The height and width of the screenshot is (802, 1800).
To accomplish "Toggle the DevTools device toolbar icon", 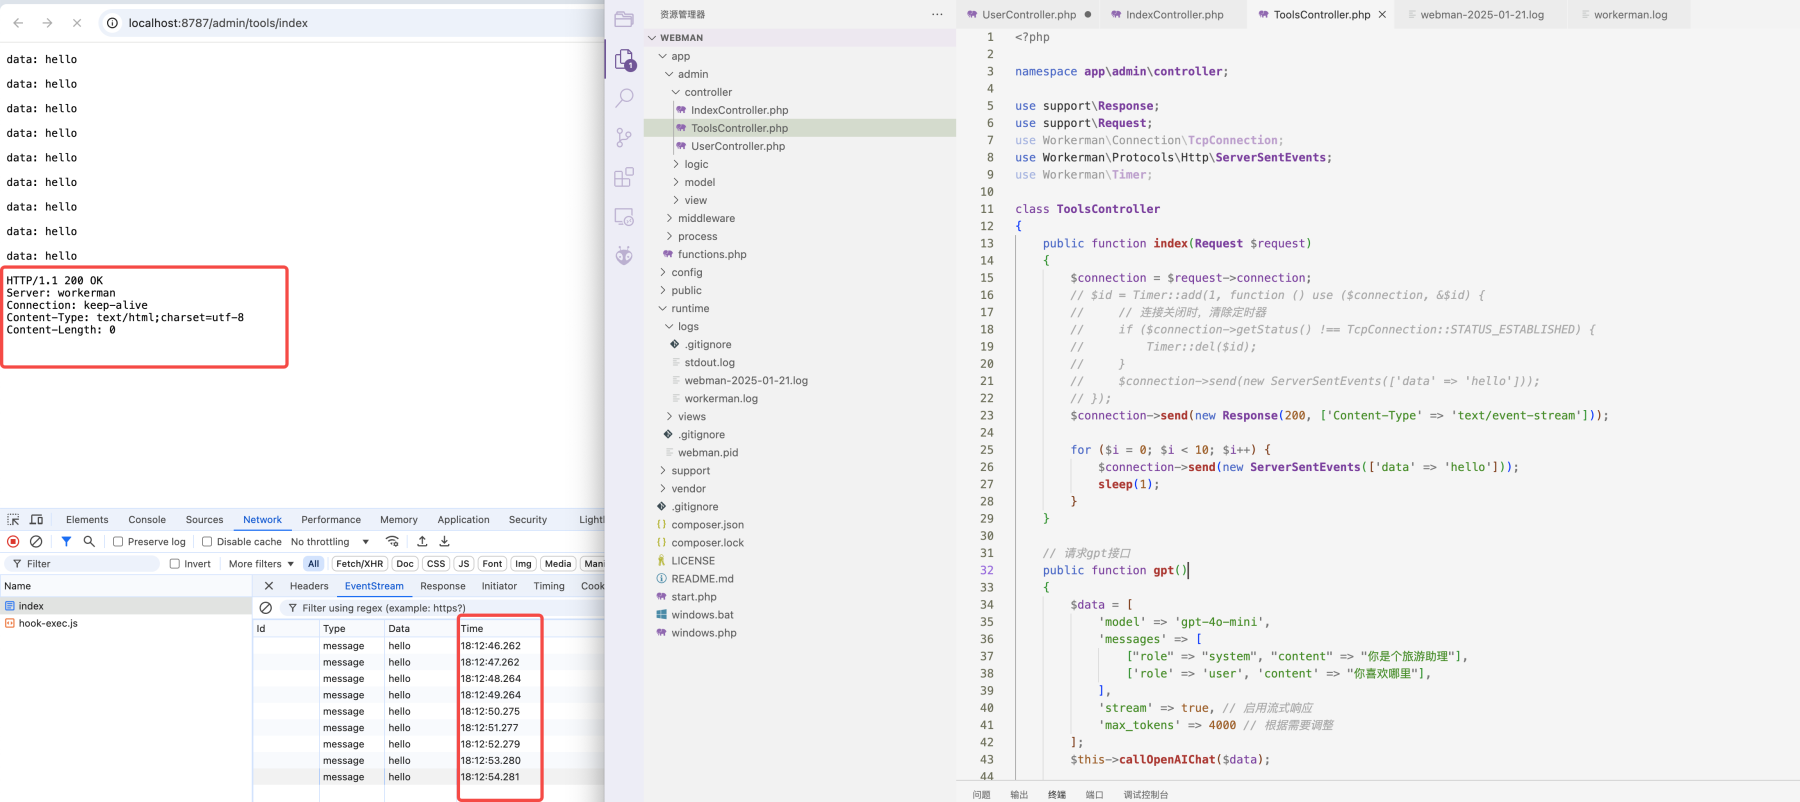I will [x=36, y=519].
